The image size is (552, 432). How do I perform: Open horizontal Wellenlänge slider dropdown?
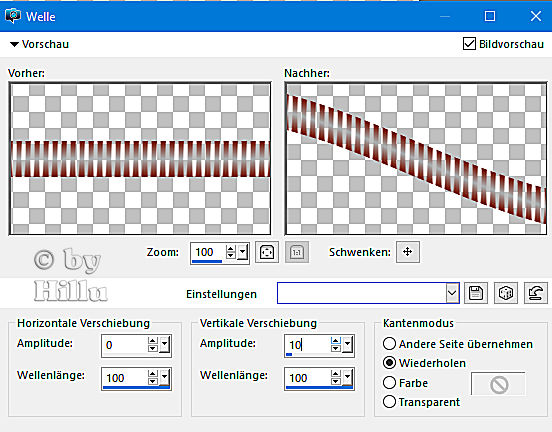coord(164,377)
